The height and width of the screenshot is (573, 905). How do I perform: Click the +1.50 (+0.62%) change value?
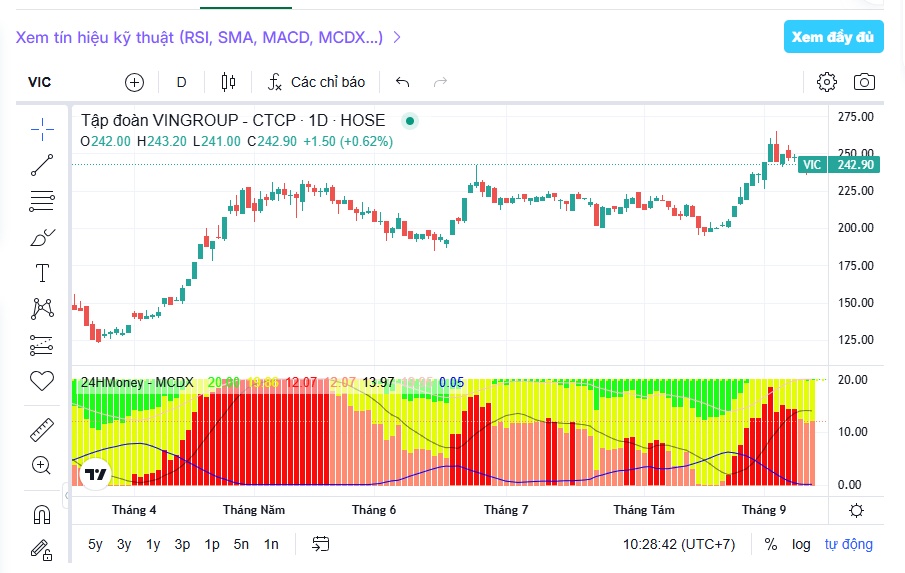click(348, 141)
